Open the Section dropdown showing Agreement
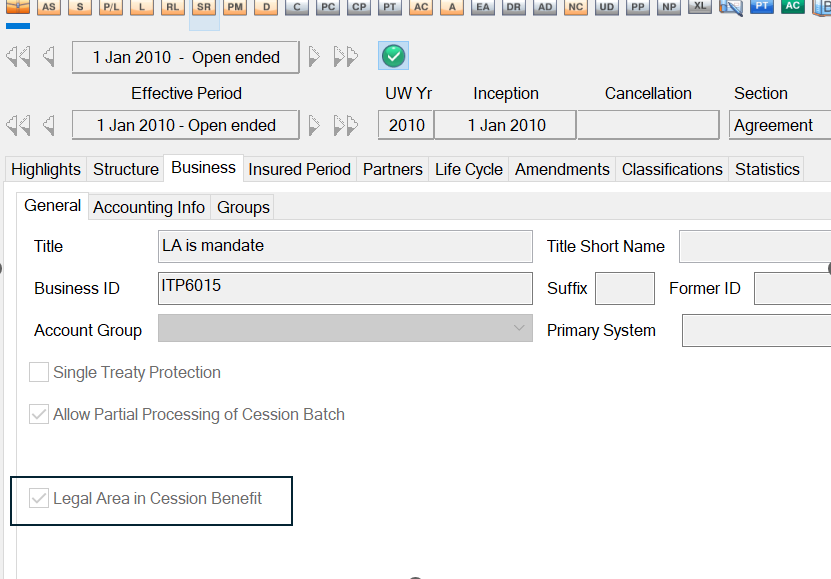 (x=779, y=125)
